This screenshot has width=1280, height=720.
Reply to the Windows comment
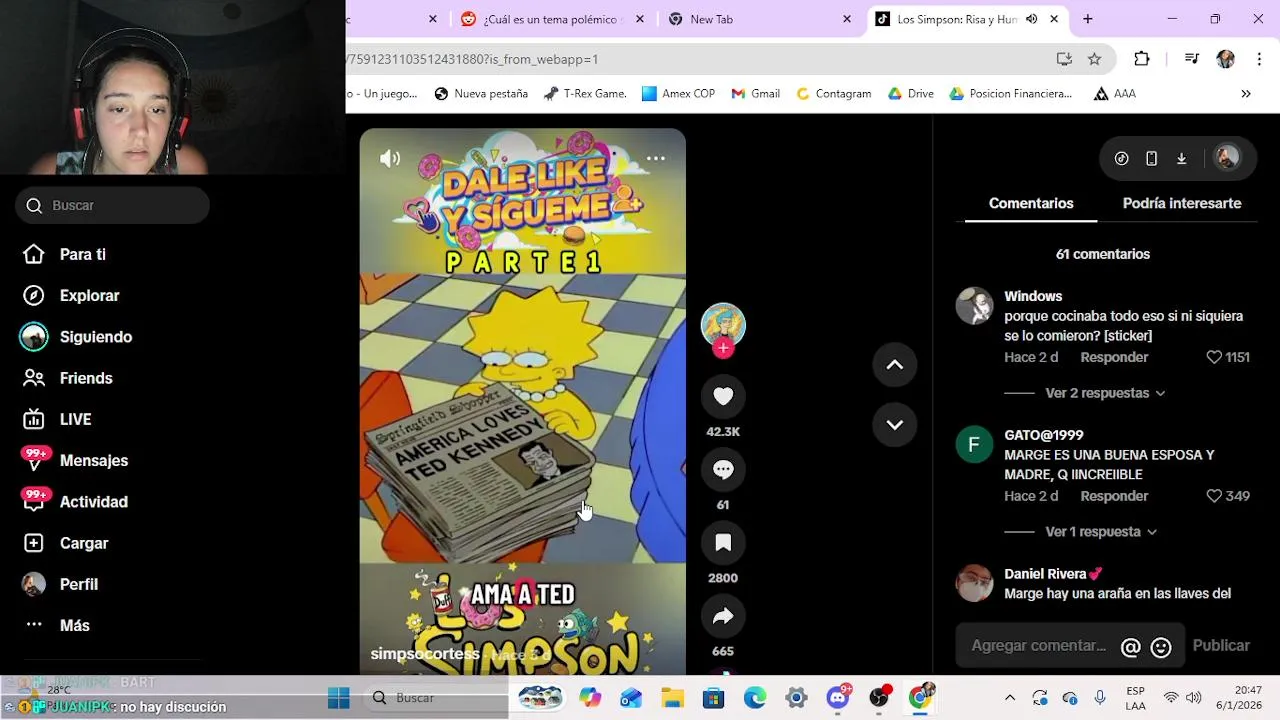click(x=1114, y=357)
